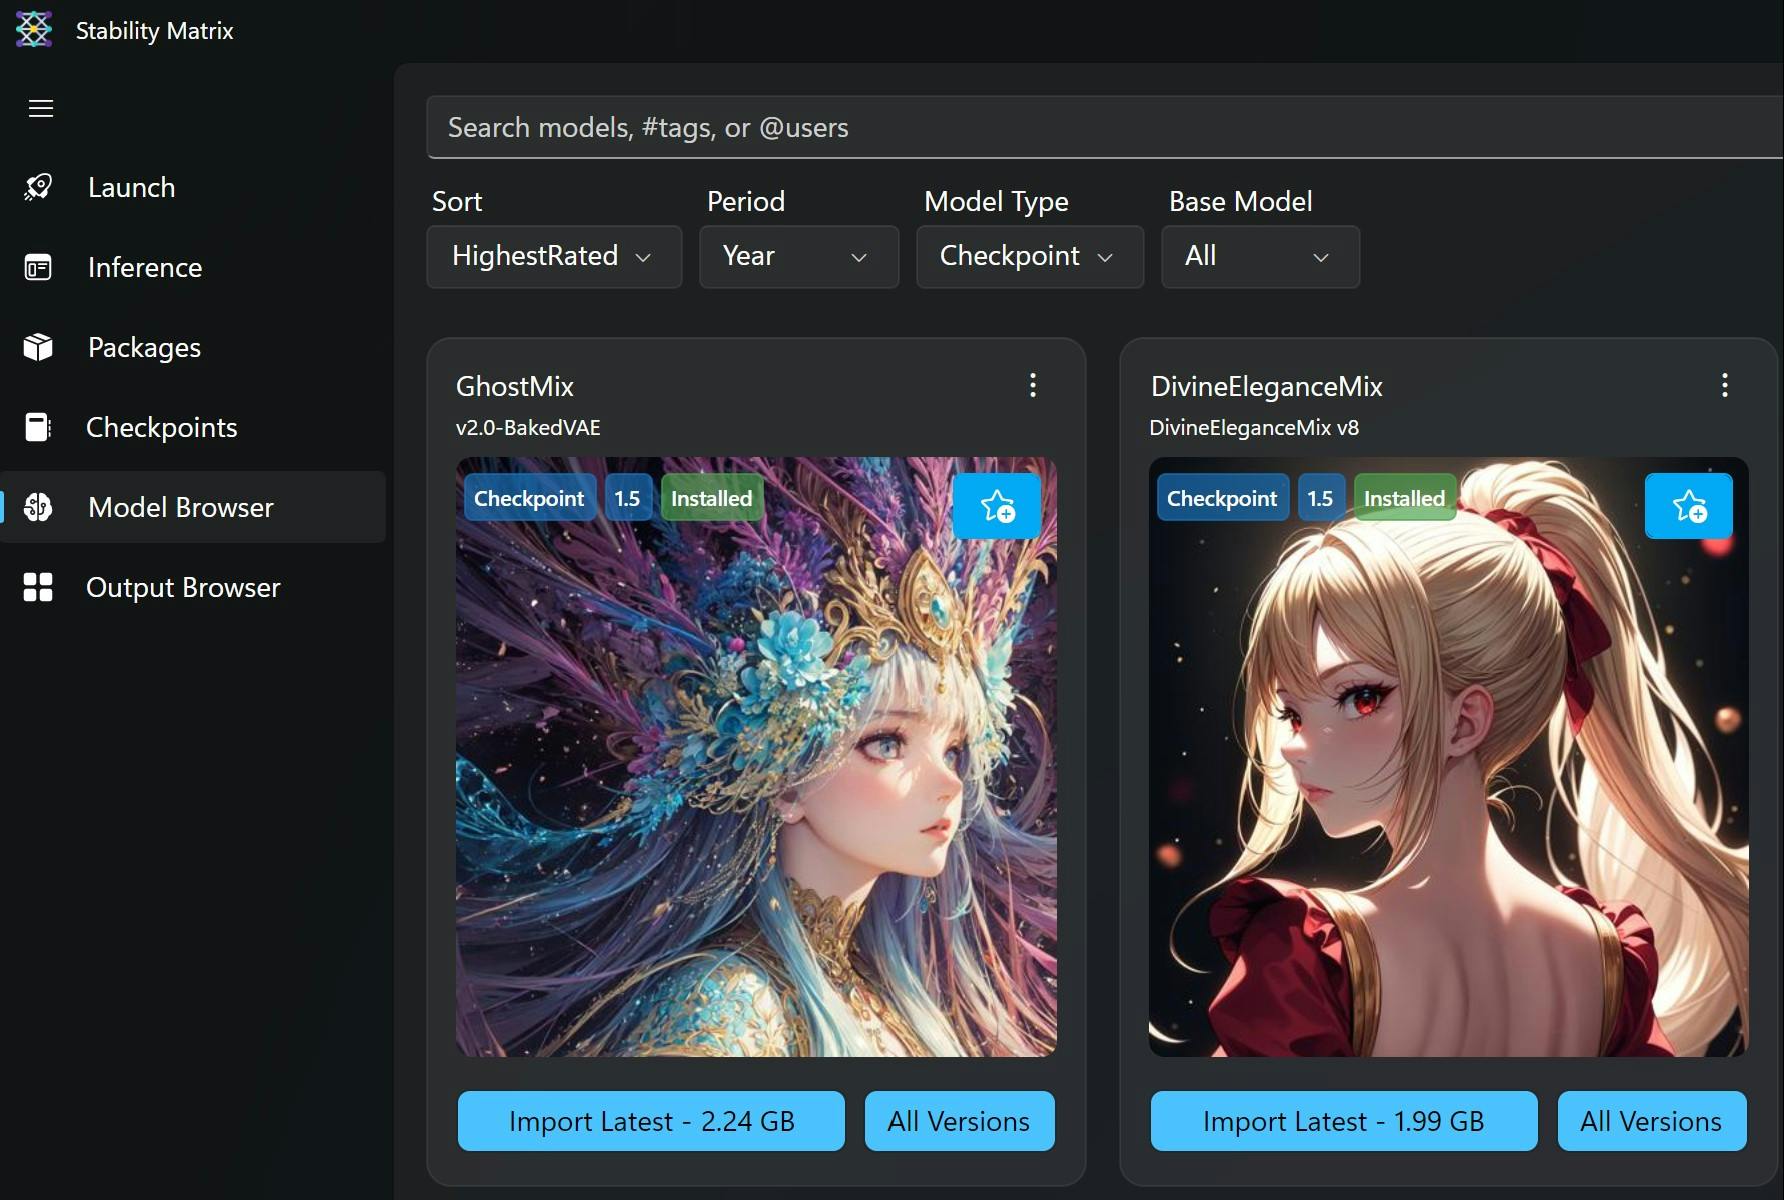1784x1200 pixels.
Task: Click the 1.5 badge on DivineEleganceMix
Action: pyautogui.click(x=1321, y=498)
